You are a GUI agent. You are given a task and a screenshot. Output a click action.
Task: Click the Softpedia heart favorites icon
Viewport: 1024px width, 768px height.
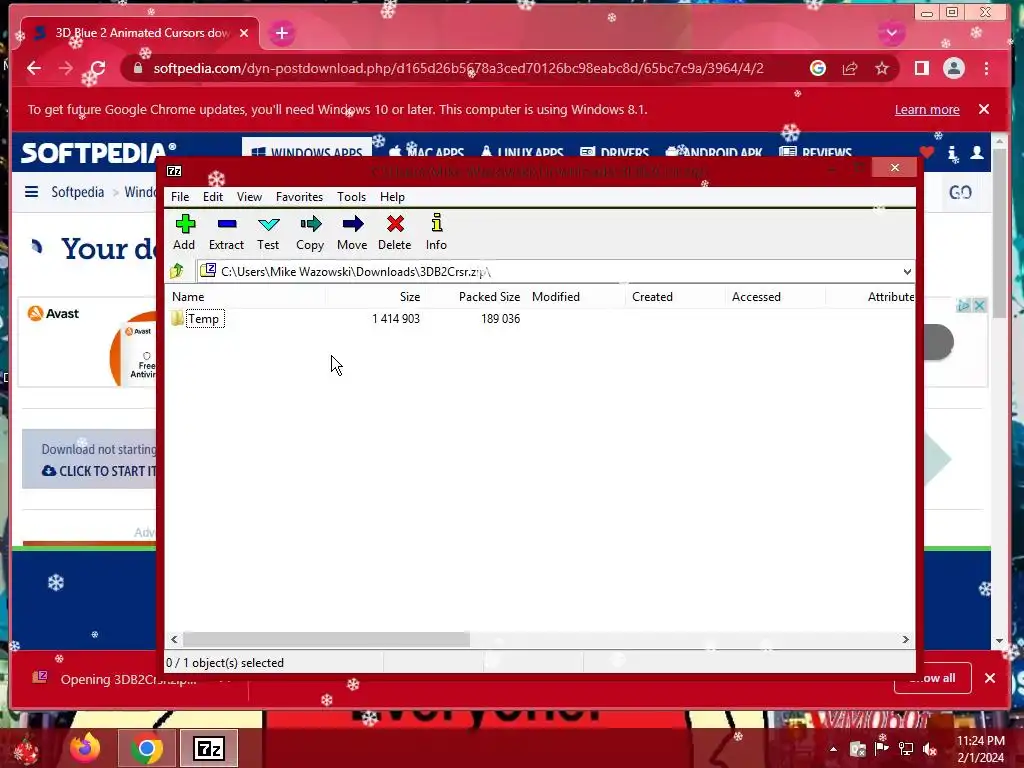[927, 153]
